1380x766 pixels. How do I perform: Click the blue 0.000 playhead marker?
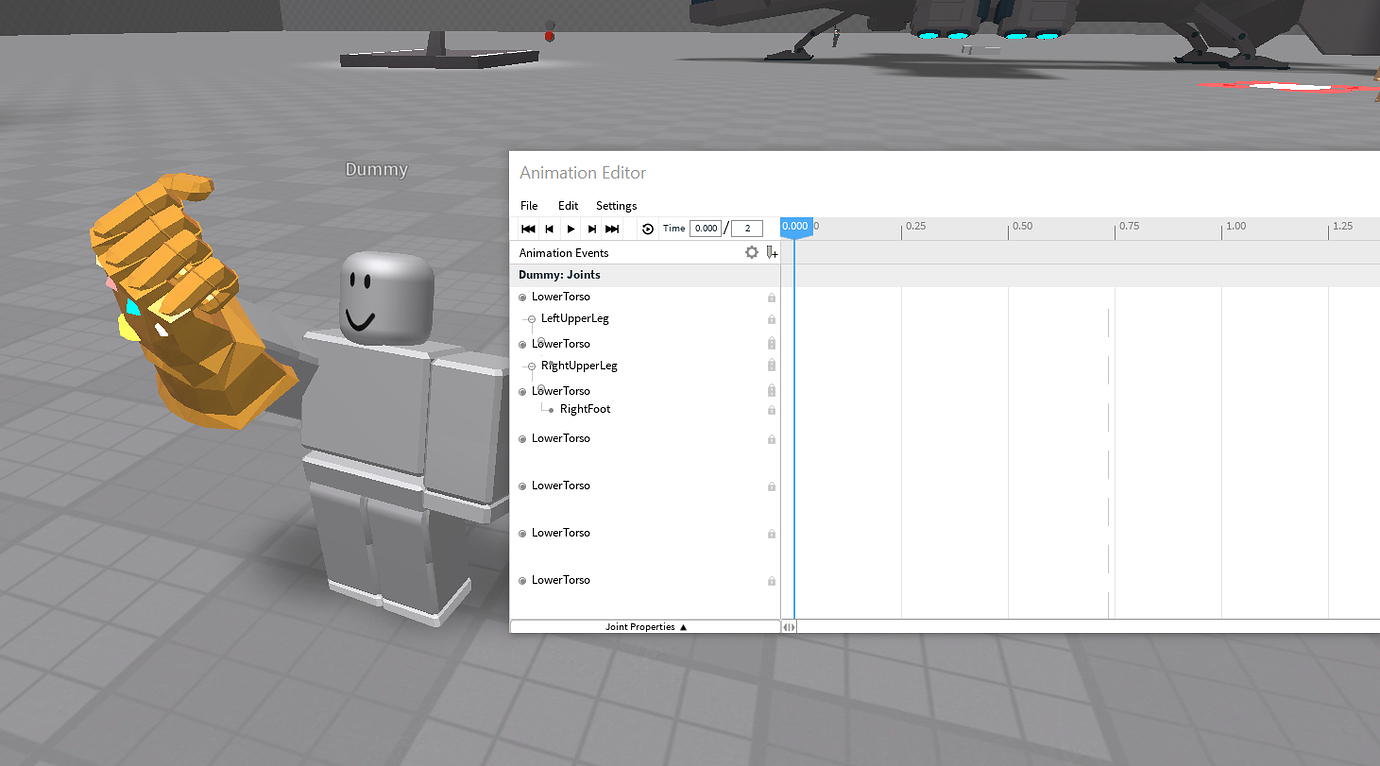coord(796,227)
